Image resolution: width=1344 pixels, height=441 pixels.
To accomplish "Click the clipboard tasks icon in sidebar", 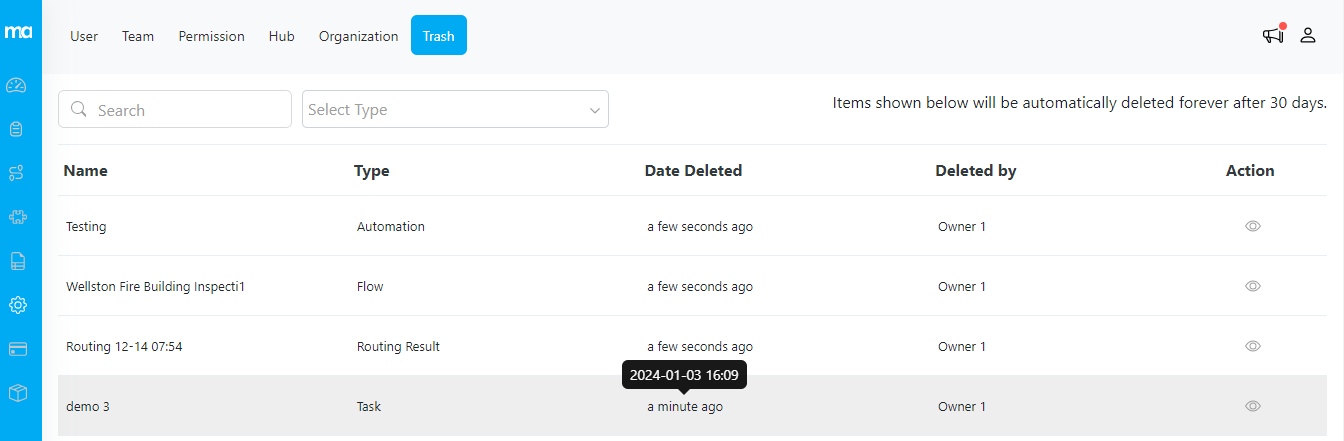I will (16, 129).
